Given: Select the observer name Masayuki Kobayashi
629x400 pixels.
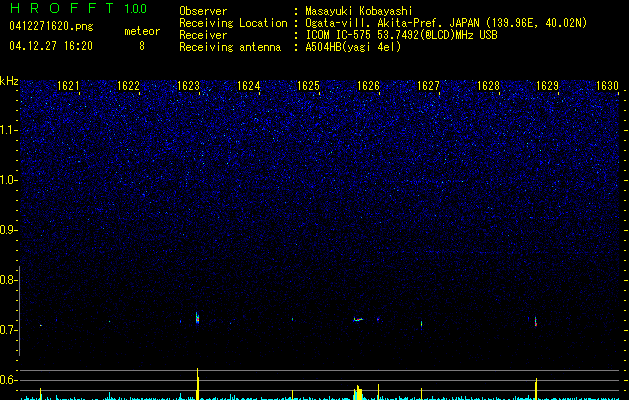Looking at the screenshot, I should 358,11.
